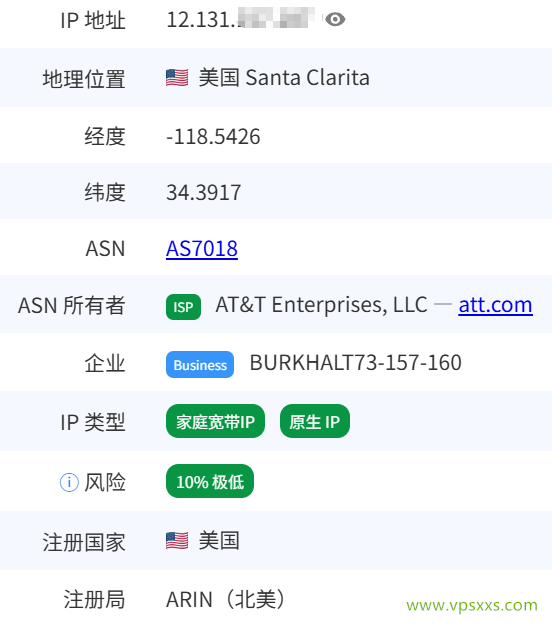The image size is (552, 625).
Task: Click the partially masked IP 12.131
Action: (x=241, y=19)
